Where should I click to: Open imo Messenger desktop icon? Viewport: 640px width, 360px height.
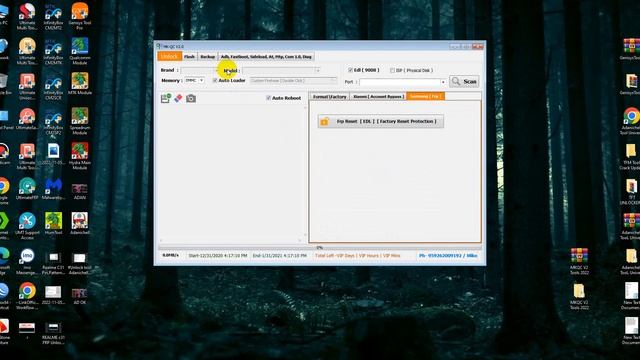27,261
